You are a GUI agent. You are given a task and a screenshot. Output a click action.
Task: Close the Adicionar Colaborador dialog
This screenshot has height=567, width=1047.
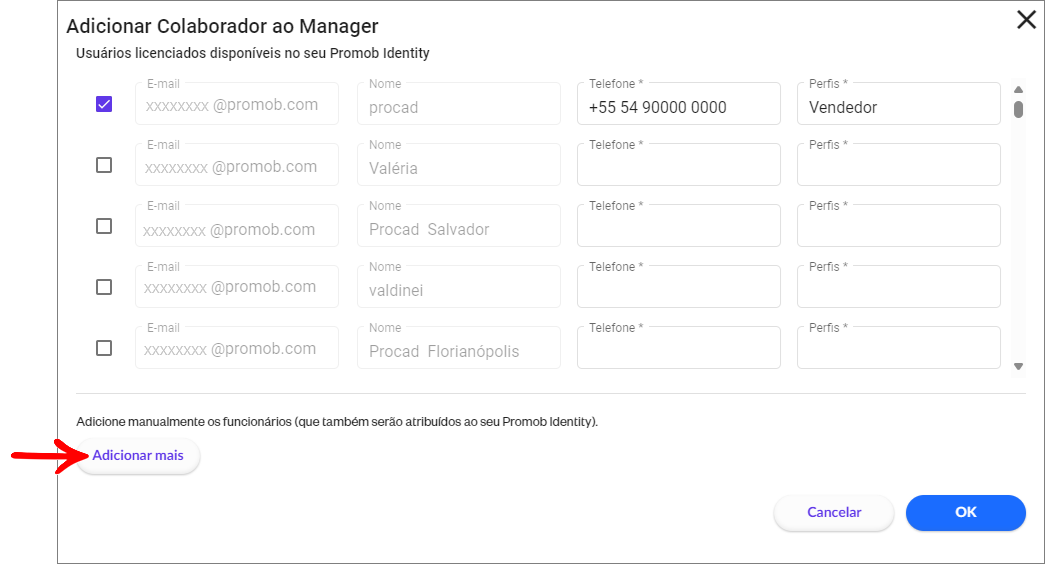(x=1026, y=20)
